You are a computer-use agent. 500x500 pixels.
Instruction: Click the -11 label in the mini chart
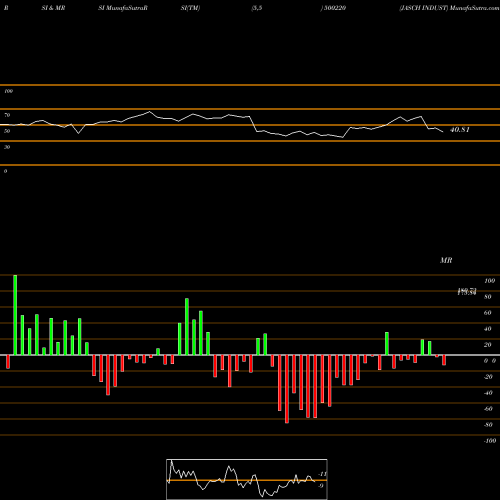(322, 474)
